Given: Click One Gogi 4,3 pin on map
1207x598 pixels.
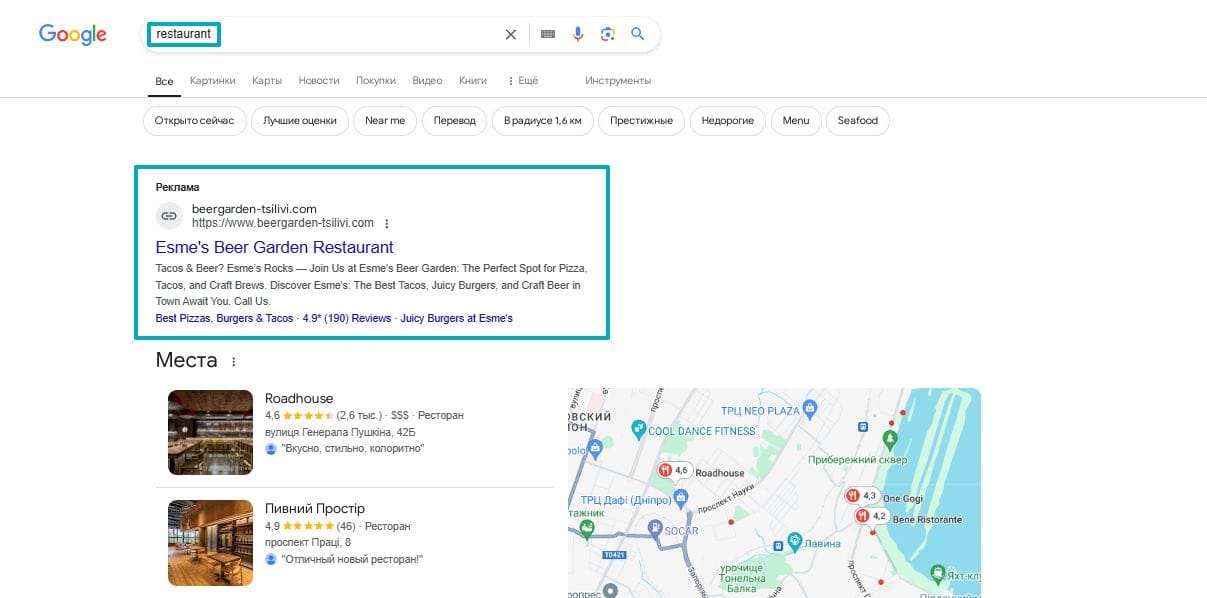Looking at the screenshot, I should pyautogui.click(x=852, y=495).
